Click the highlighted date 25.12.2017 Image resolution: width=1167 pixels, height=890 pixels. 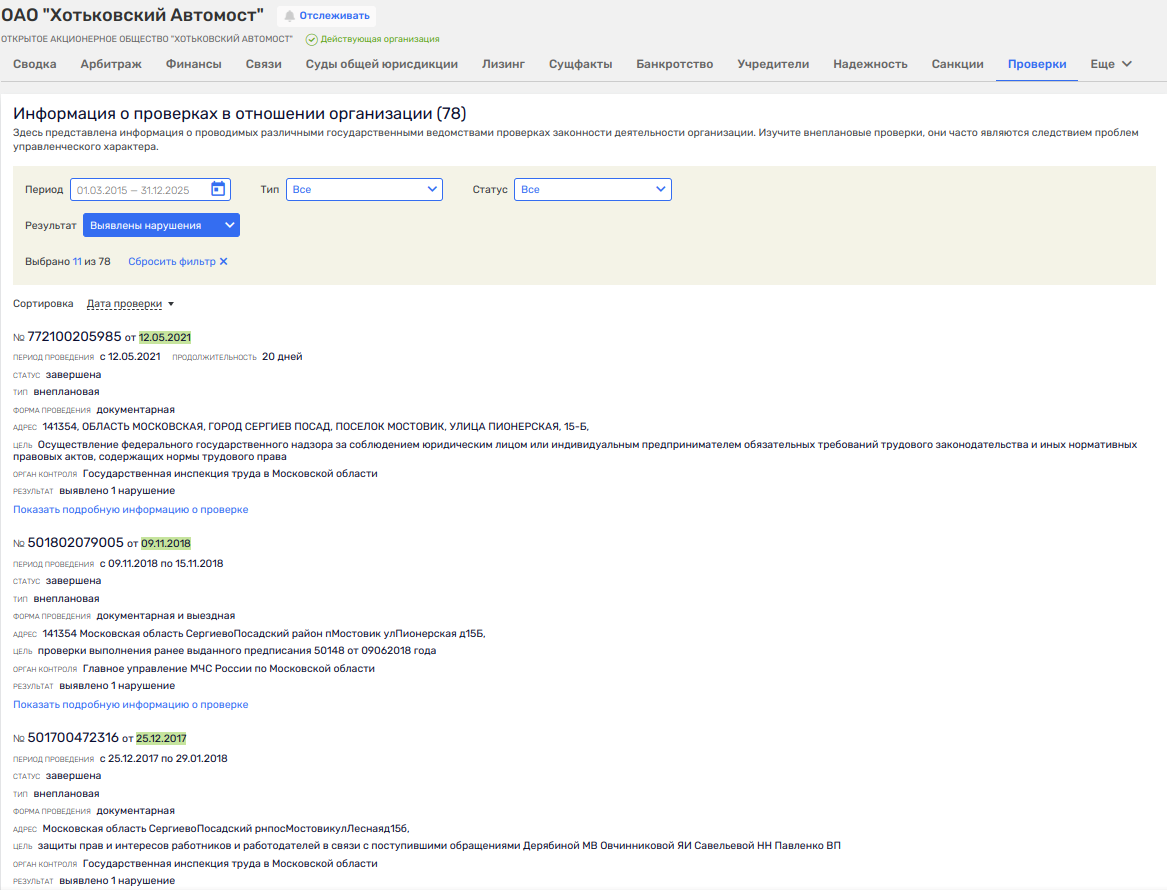tap(162, 738)
